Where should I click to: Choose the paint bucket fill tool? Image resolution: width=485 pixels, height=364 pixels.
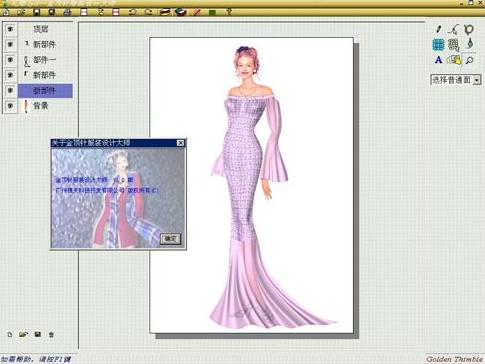click(470, 44)
